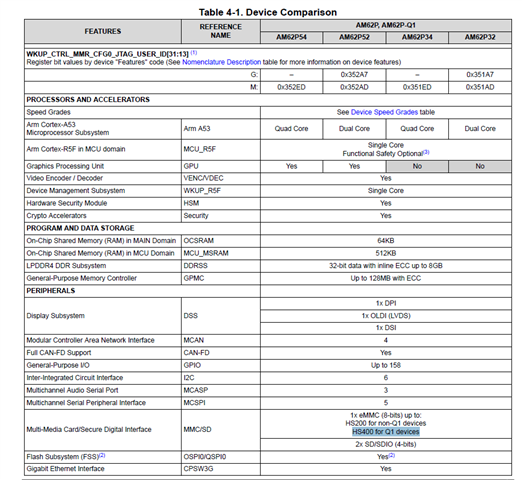
Task: Click the shaded No cell under AM62P34
Action: 417,166
